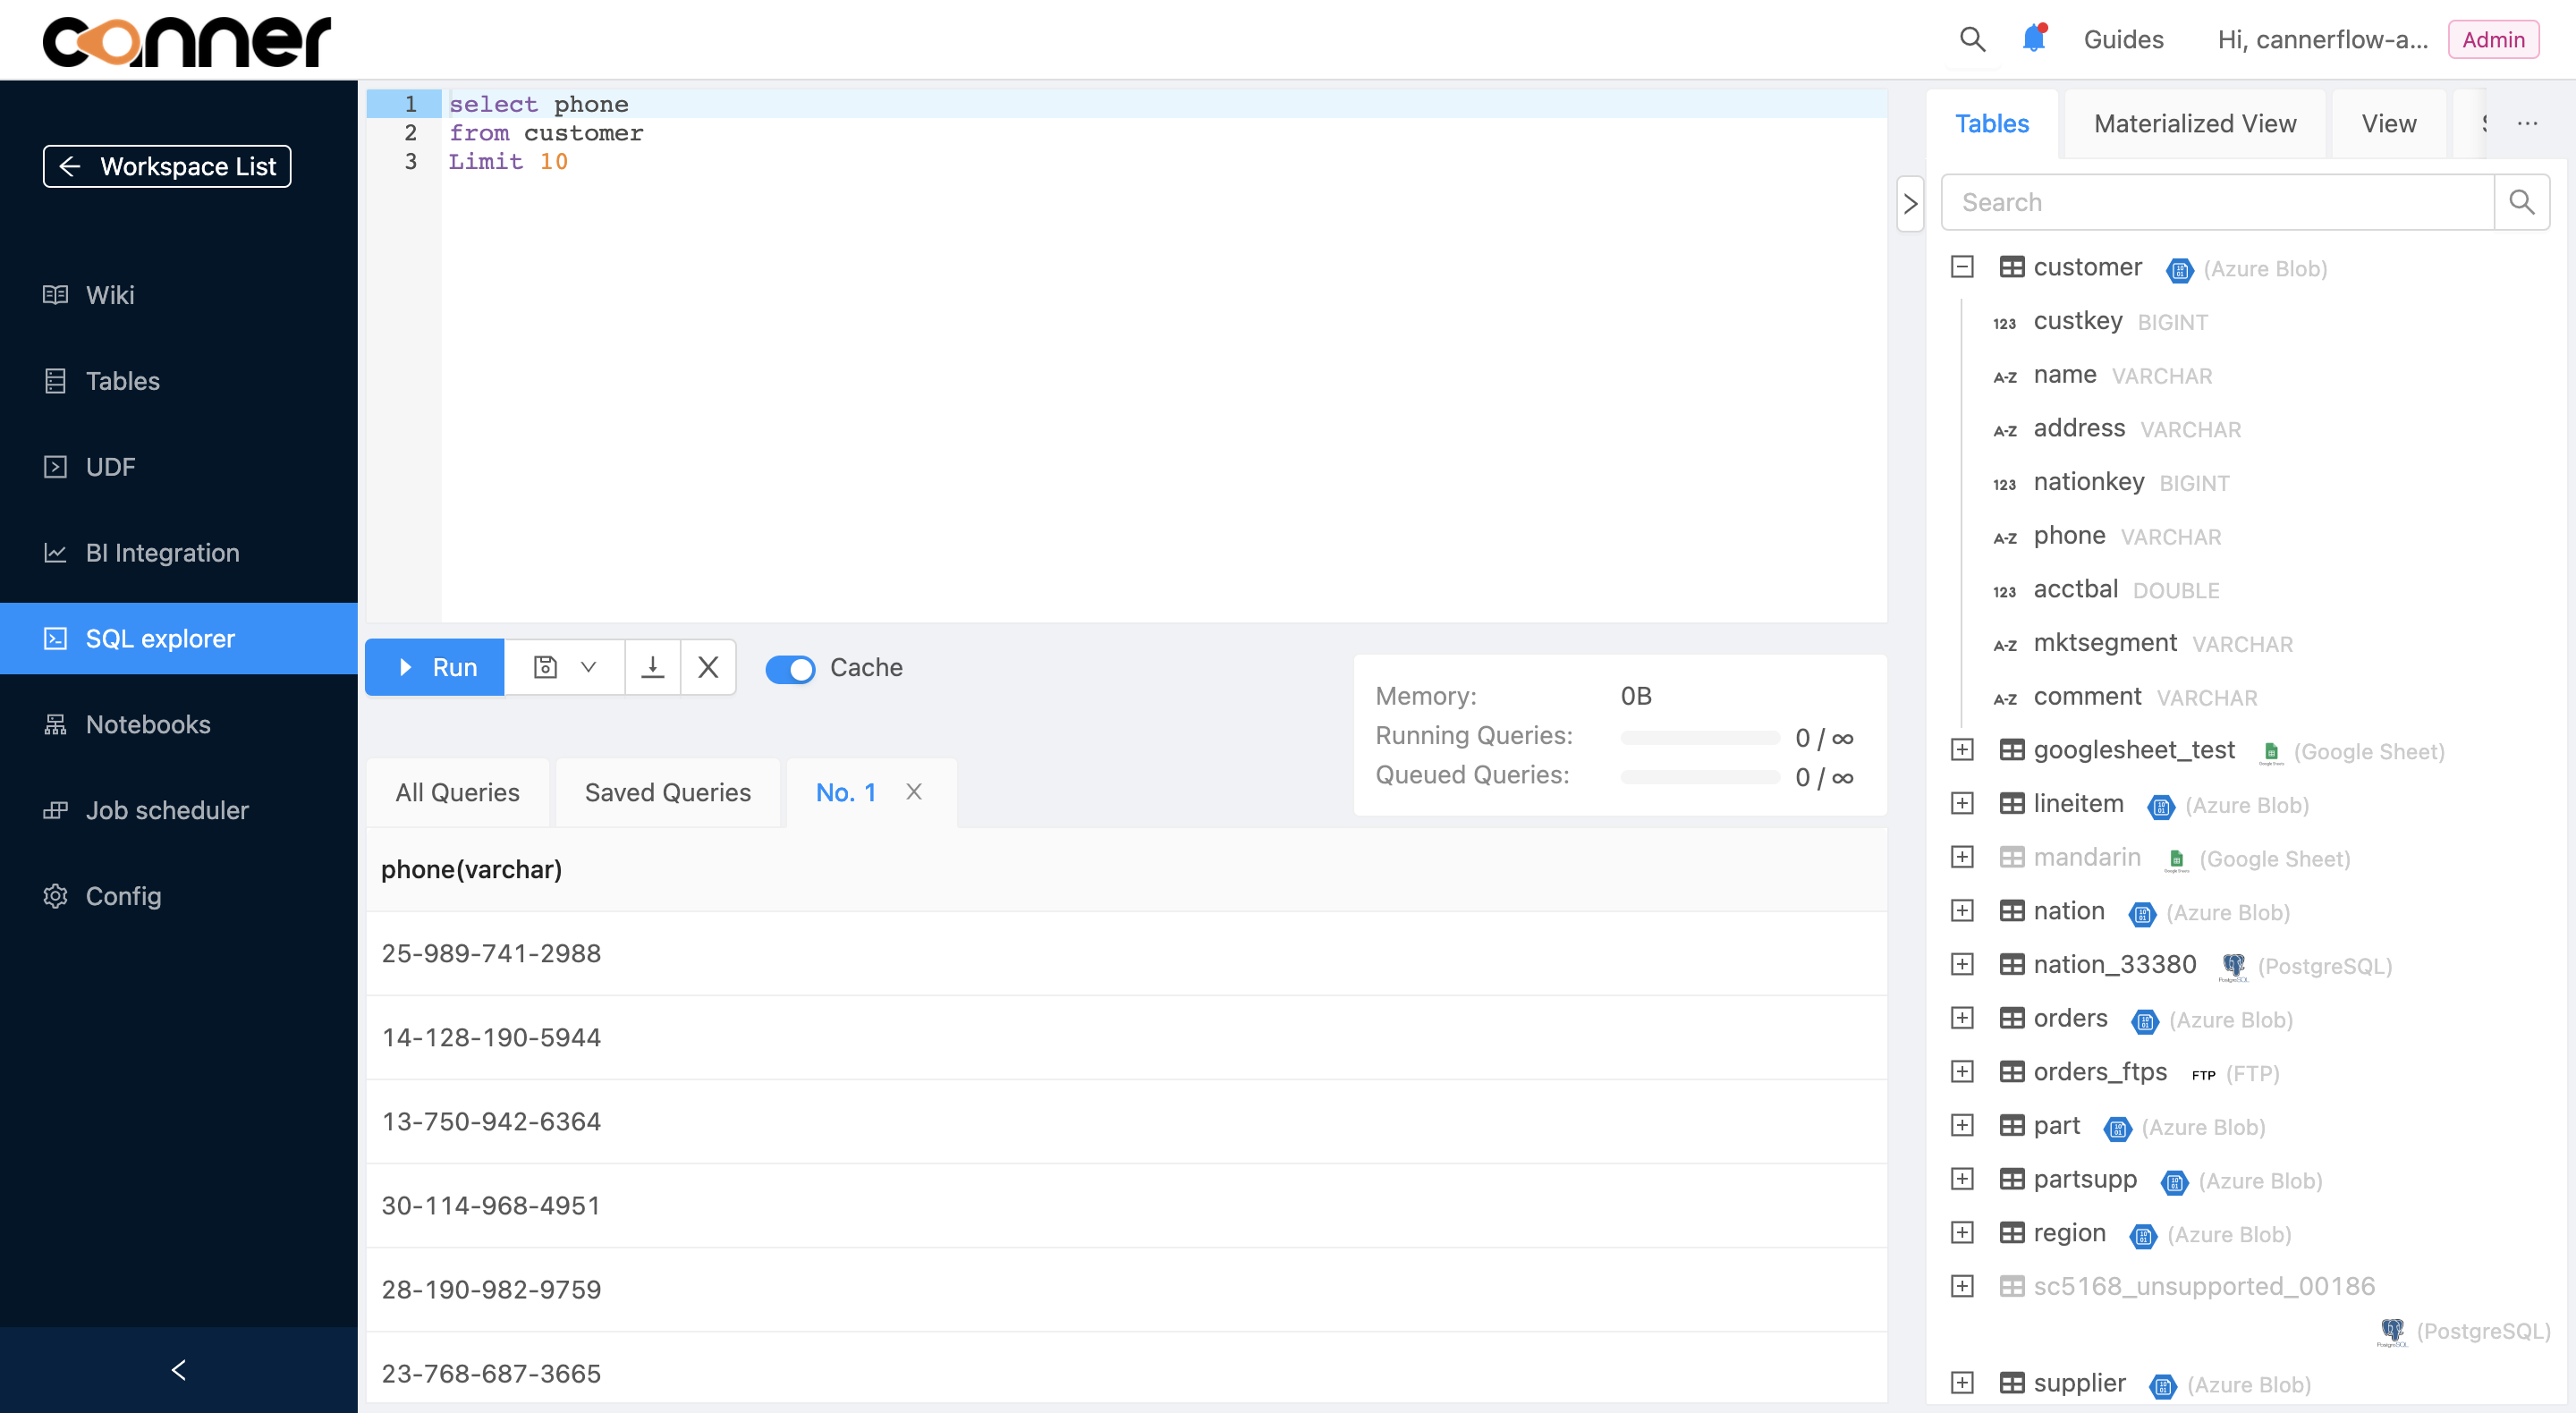Expand the orders_ftps table
This screenshot has height=1413, width=2576.
[1962, 1072]
